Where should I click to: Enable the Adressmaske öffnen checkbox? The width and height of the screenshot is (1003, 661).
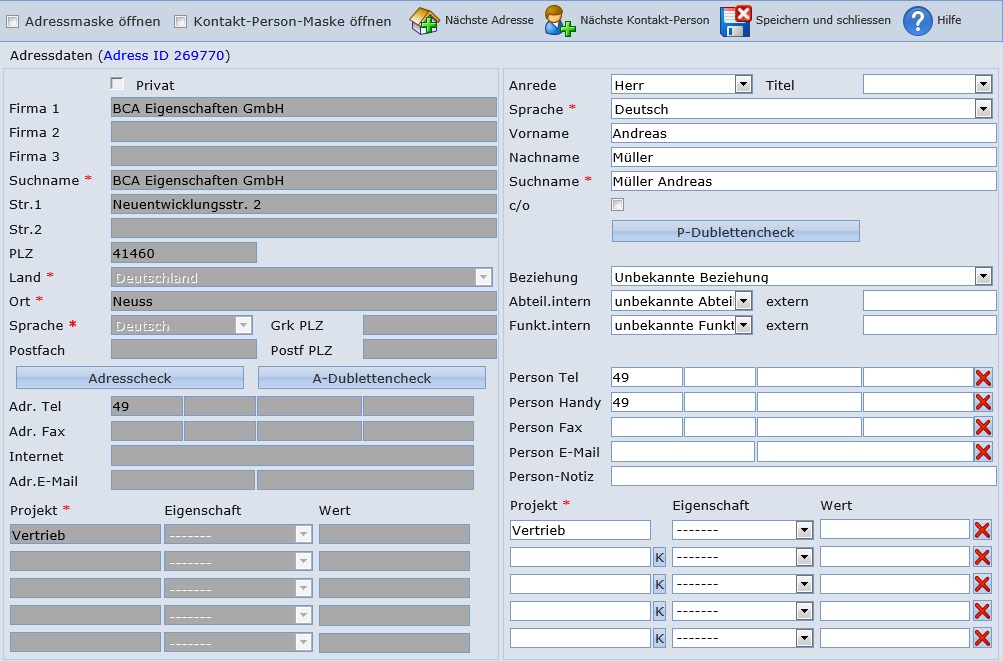pyautogui.click(x=13, y=22)
